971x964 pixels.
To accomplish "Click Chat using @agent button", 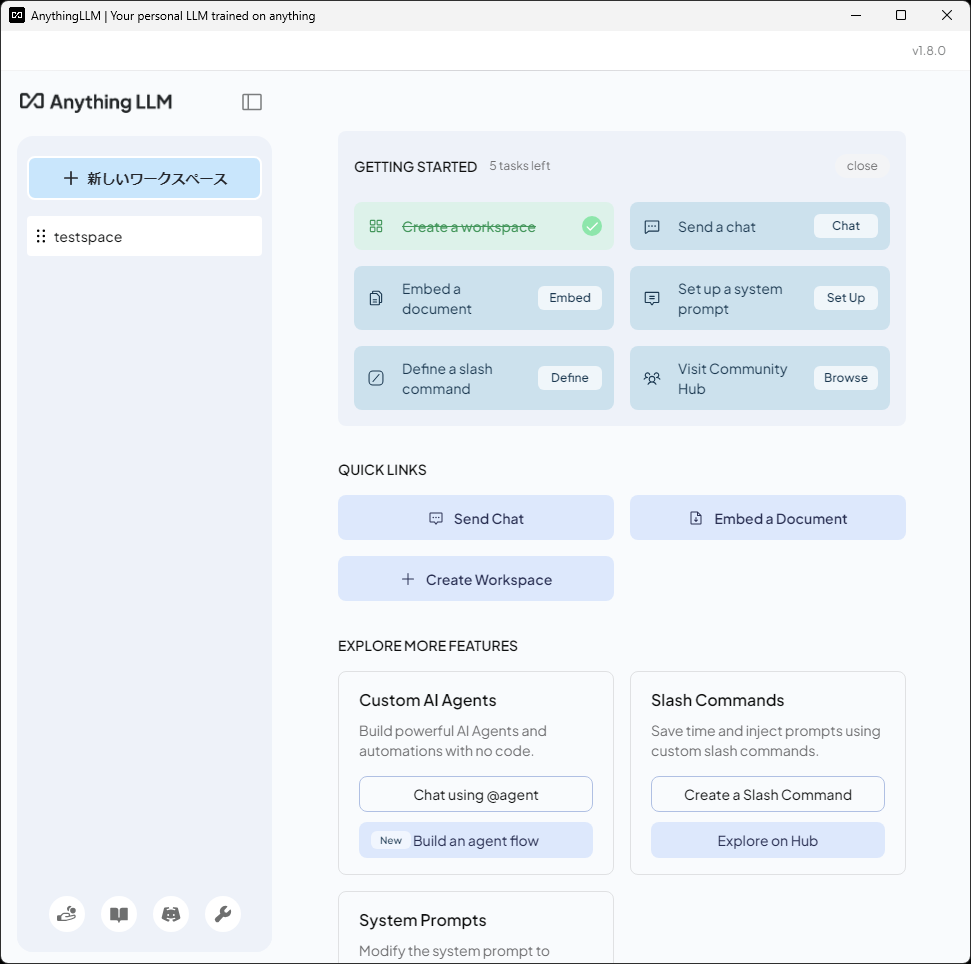I will [x=475, y=795].
